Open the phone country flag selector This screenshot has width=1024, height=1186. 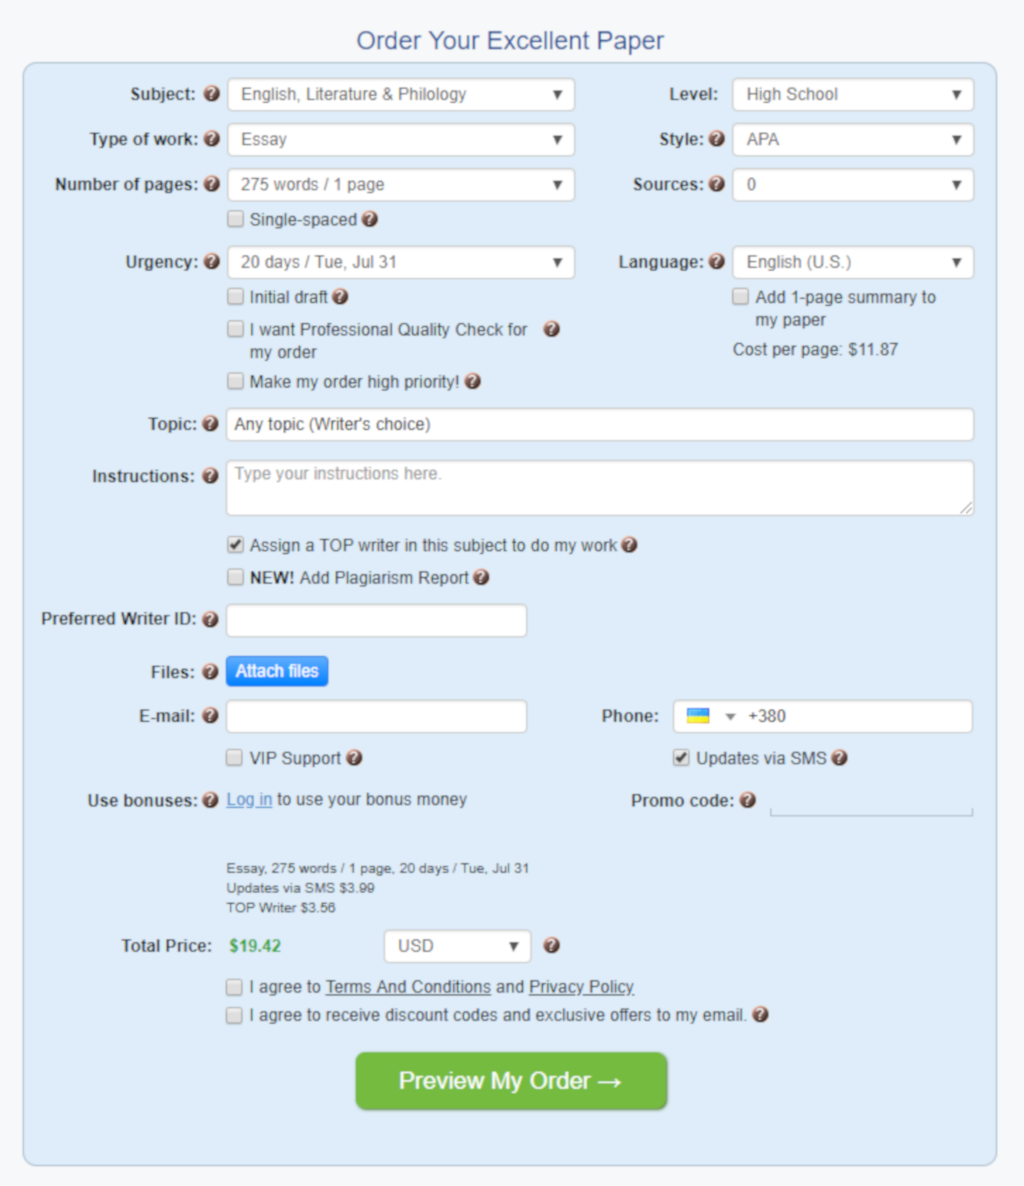pos(709,716)
